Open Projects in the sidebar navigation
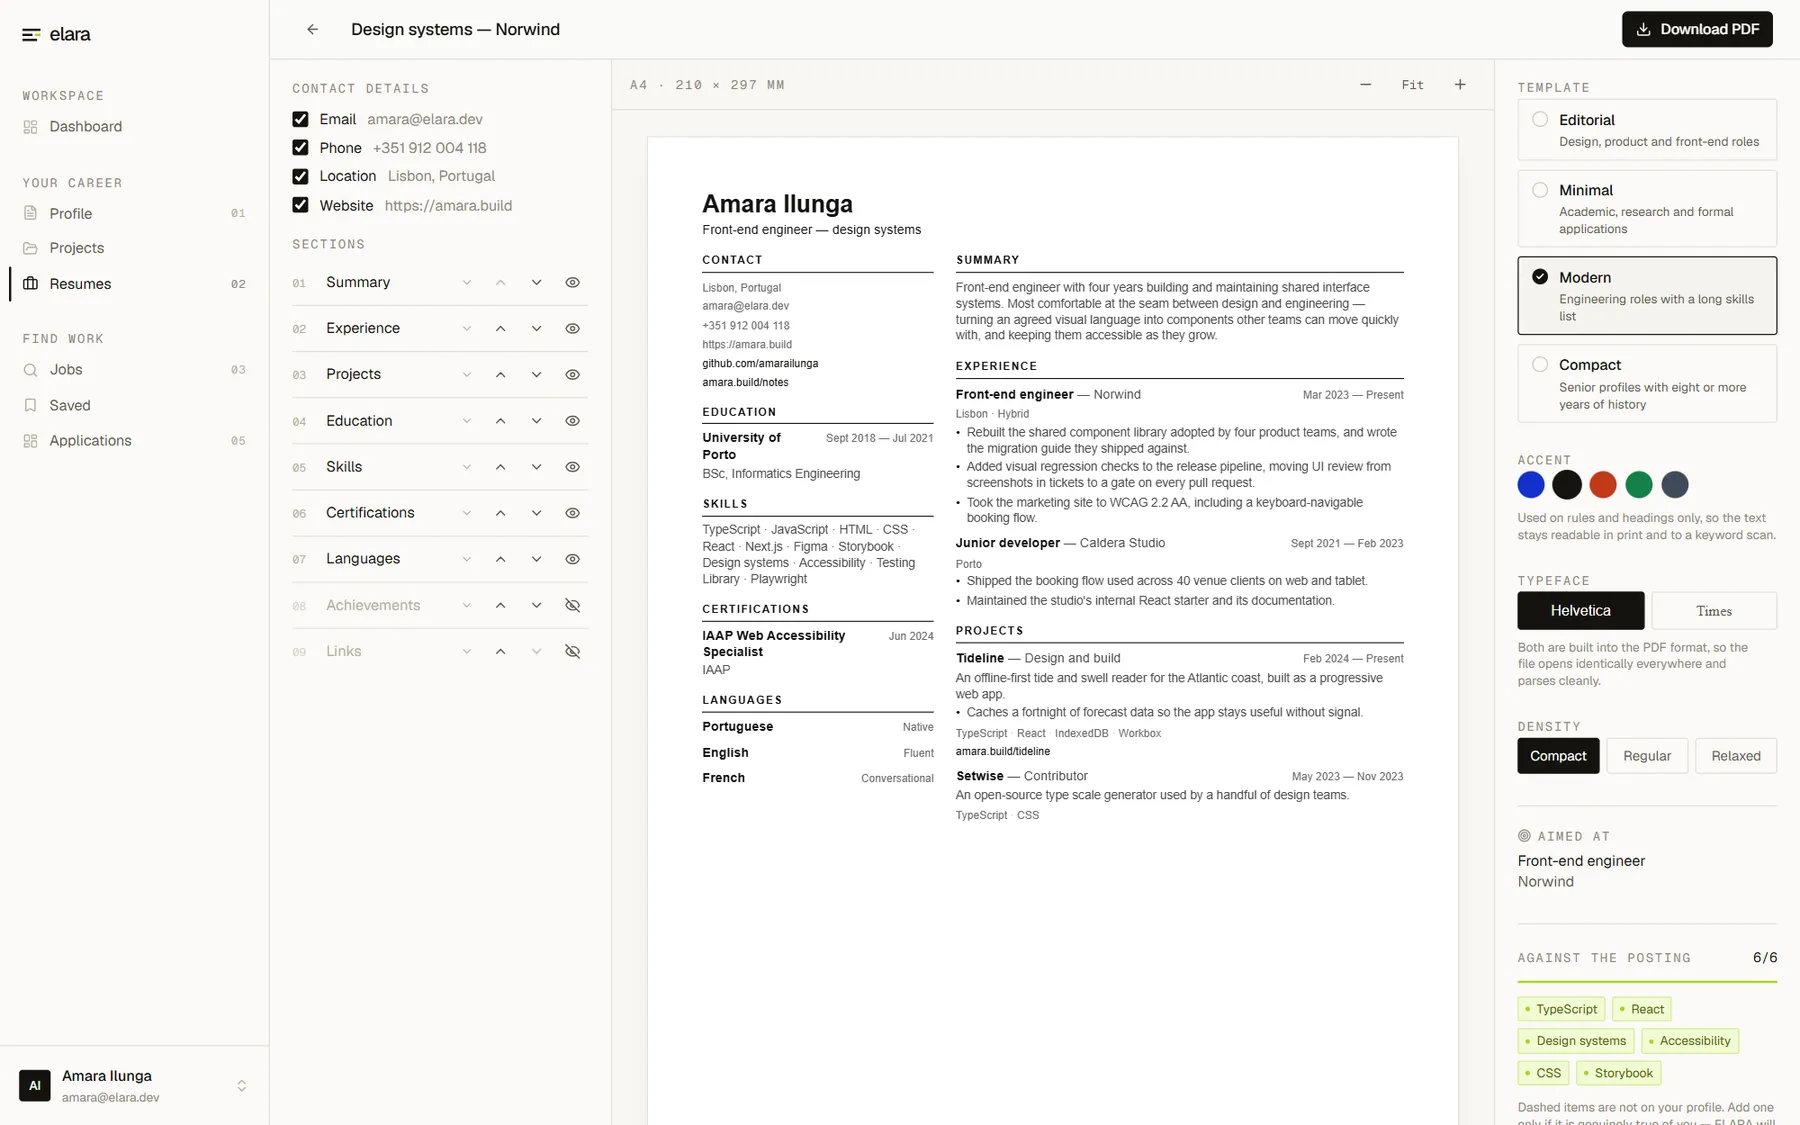This screenshot has width=1800, height=1125. [134, 248]
